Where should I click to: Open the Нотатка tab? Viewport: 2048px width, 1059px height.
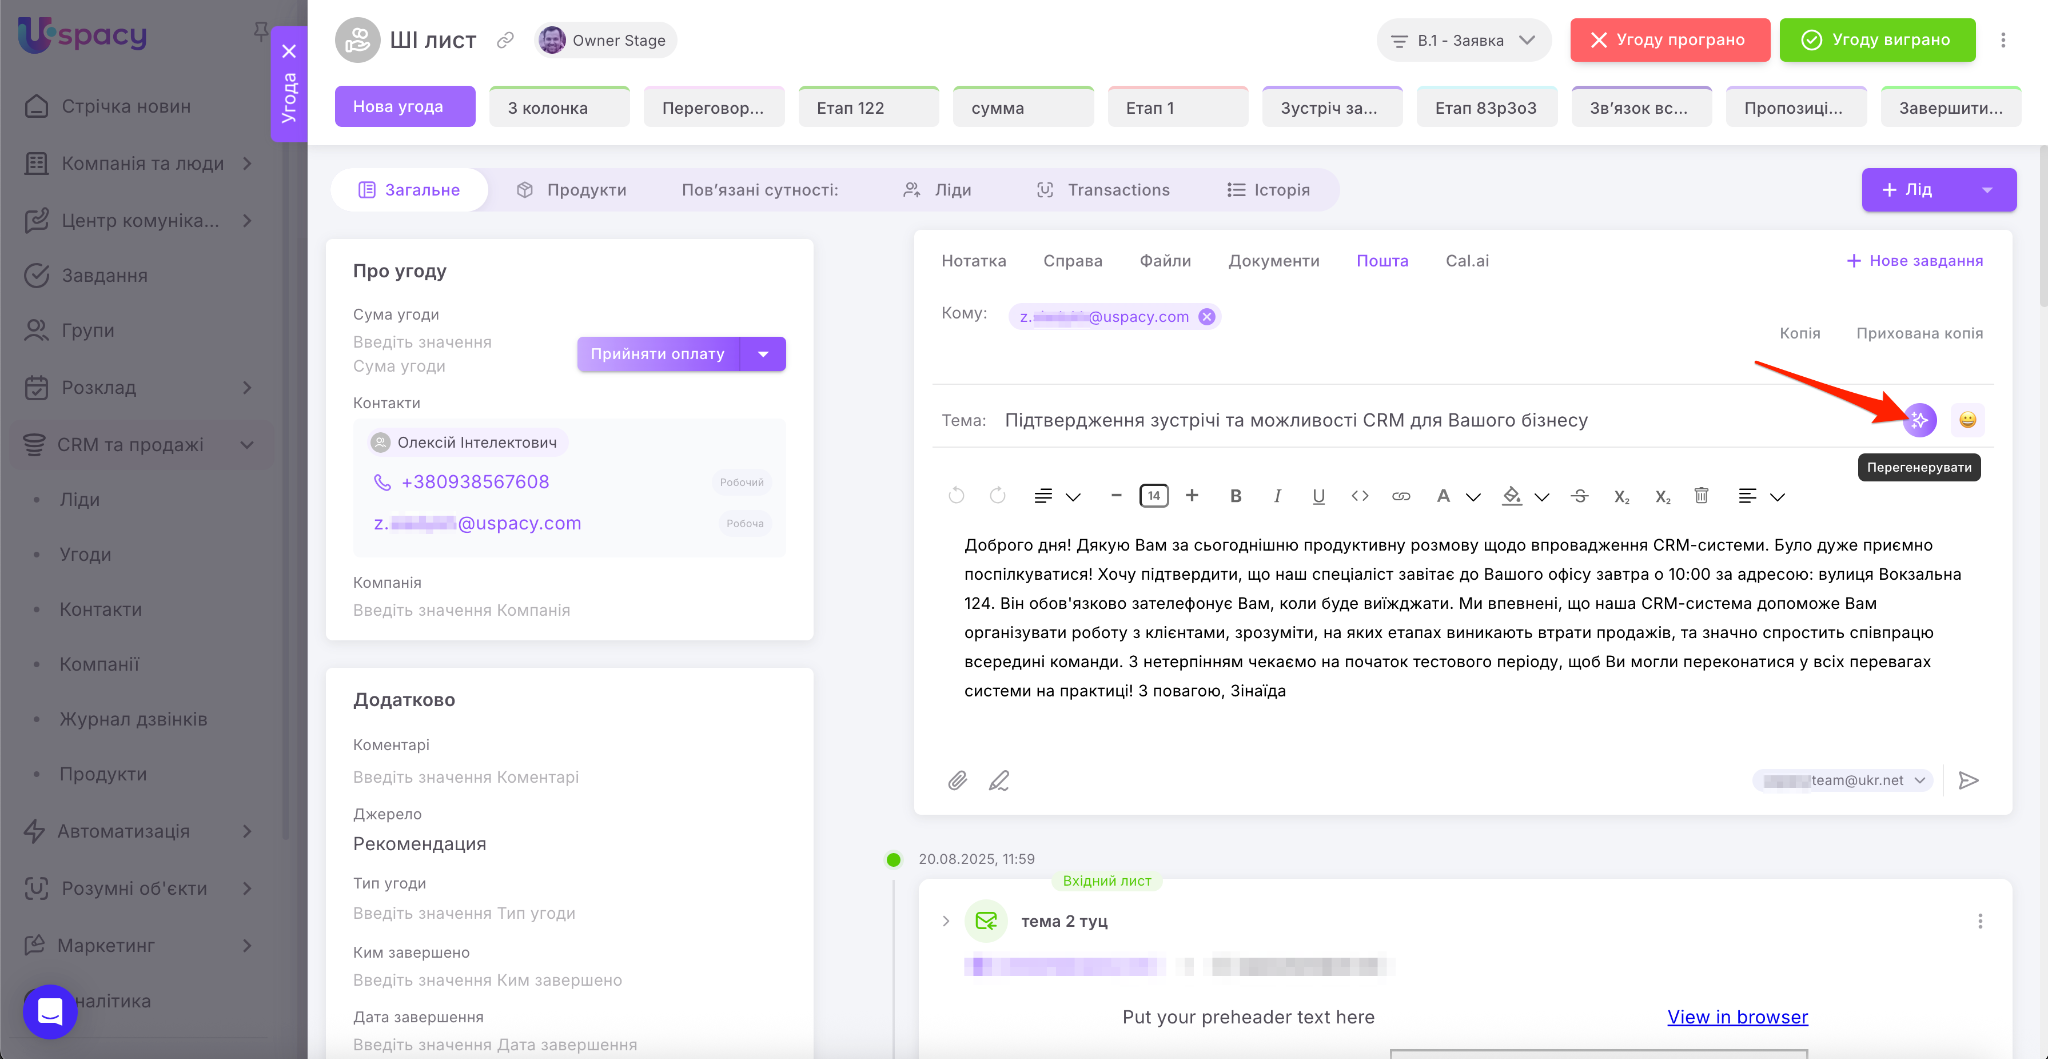[973, 261]
